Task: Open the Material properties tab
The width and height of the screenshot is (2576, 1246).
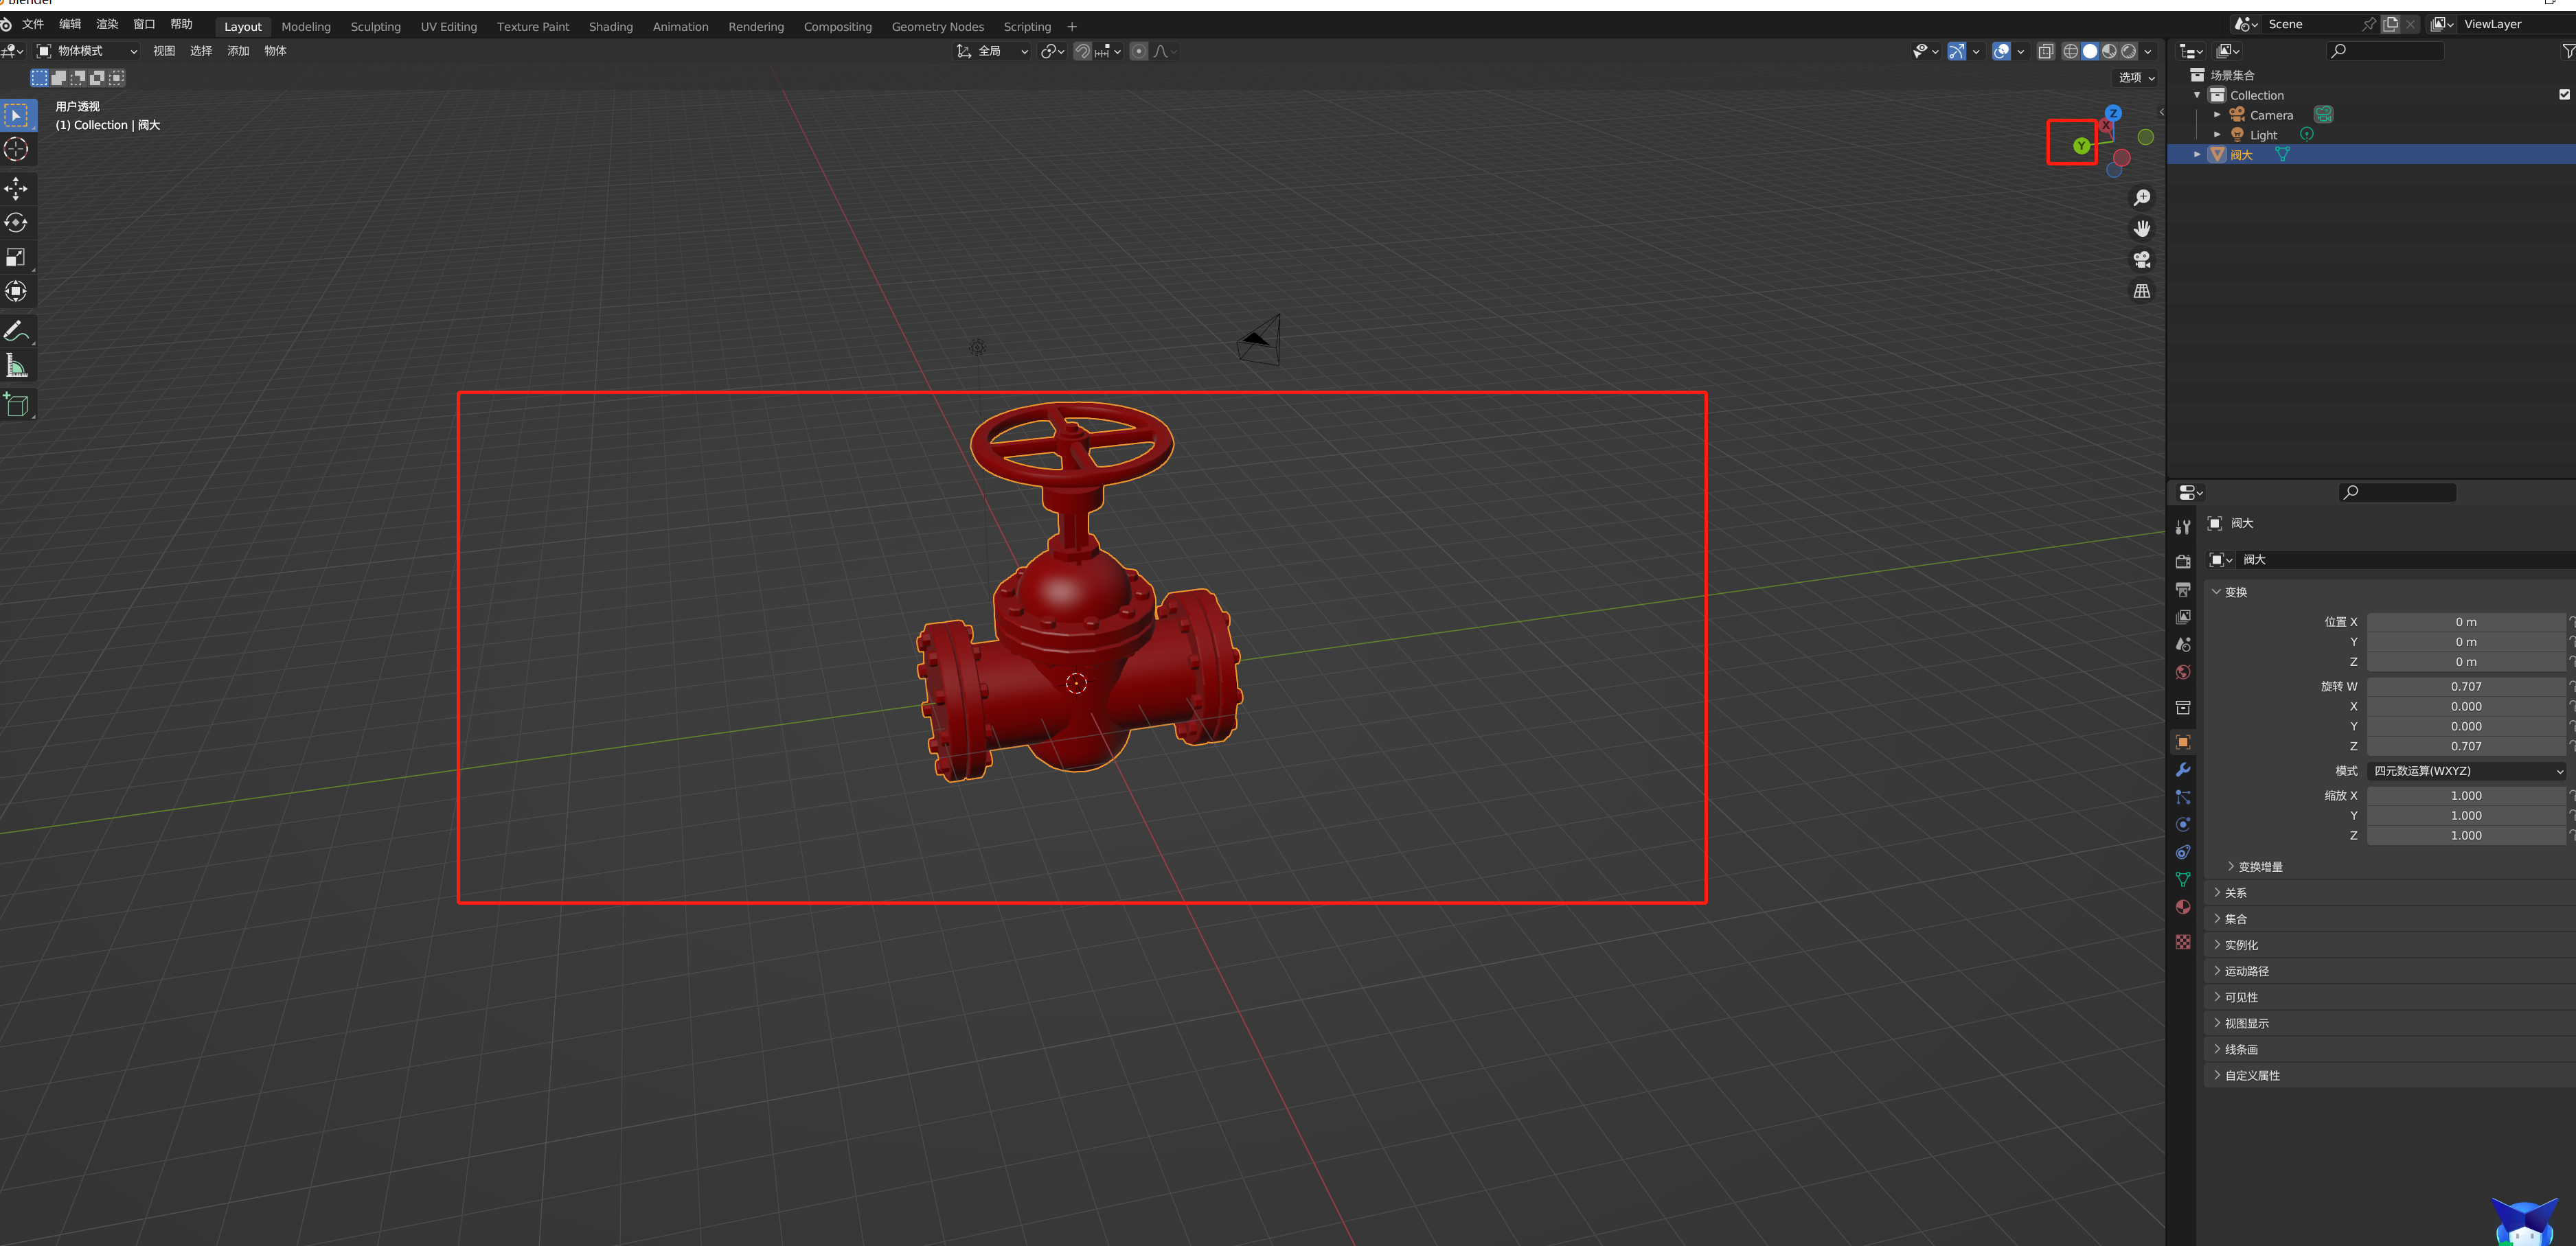Action: click(x=2183, y=907)
